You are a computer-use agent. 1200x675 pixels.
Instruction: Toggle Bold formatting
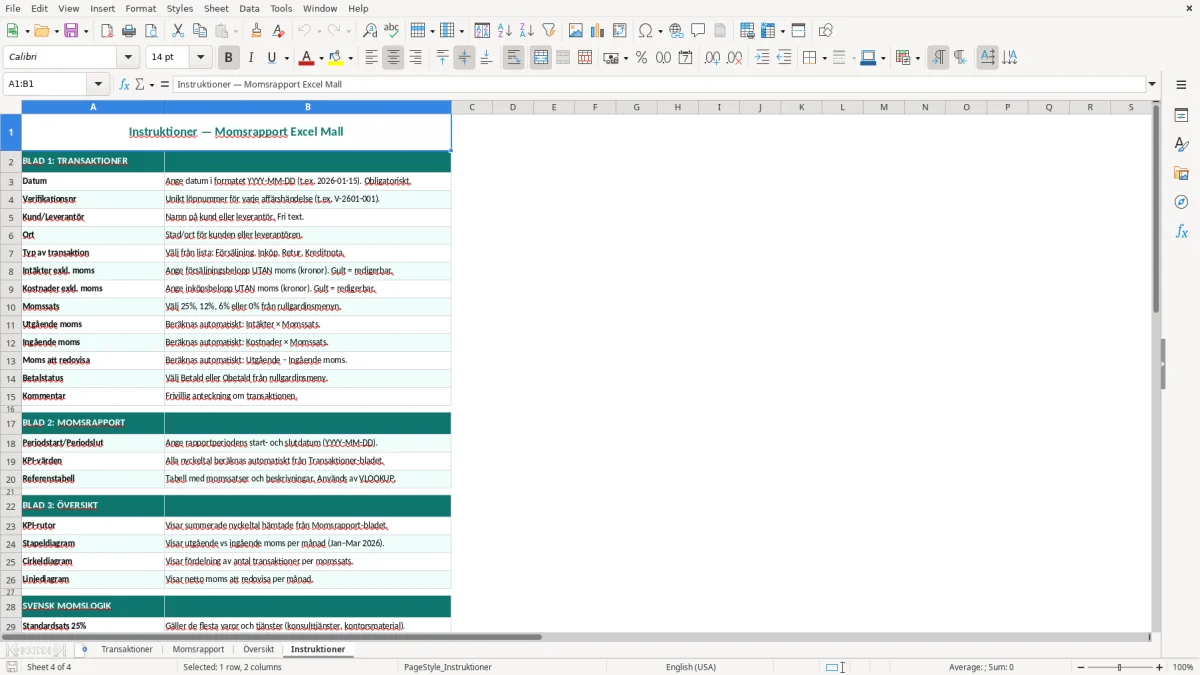(x=228, y=58)
